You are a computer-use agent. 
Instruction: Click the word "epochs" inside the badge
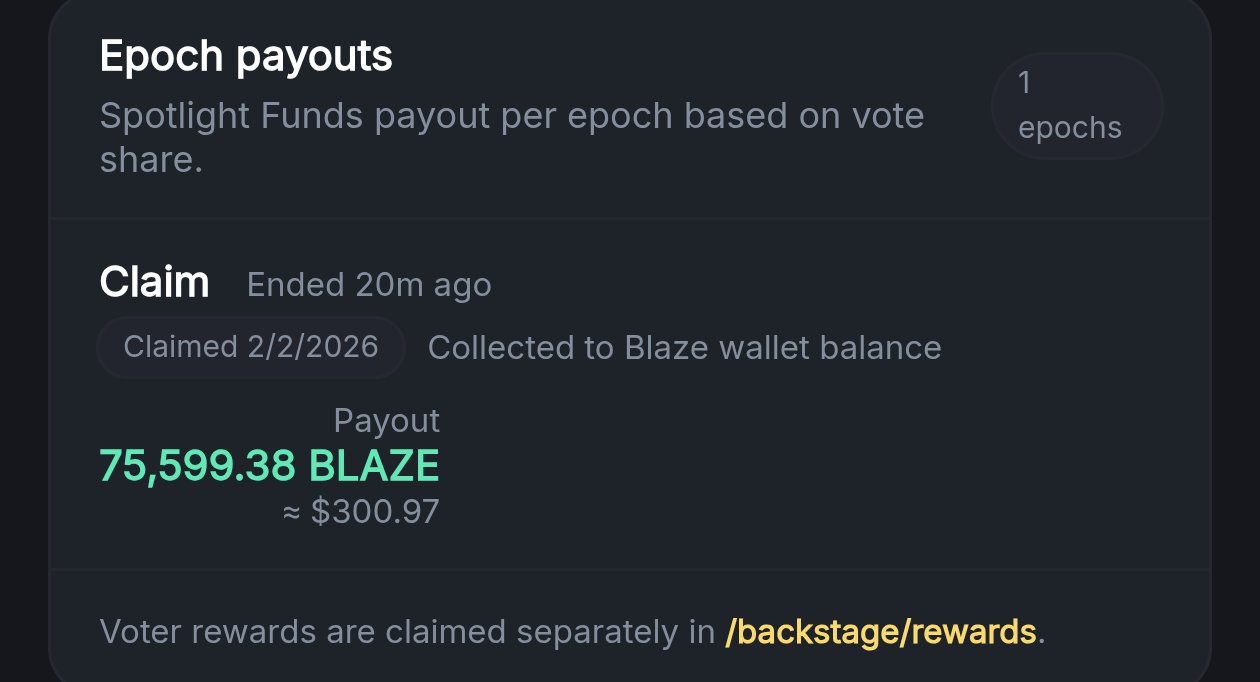pyautogui.click(x=1070, y=128)
